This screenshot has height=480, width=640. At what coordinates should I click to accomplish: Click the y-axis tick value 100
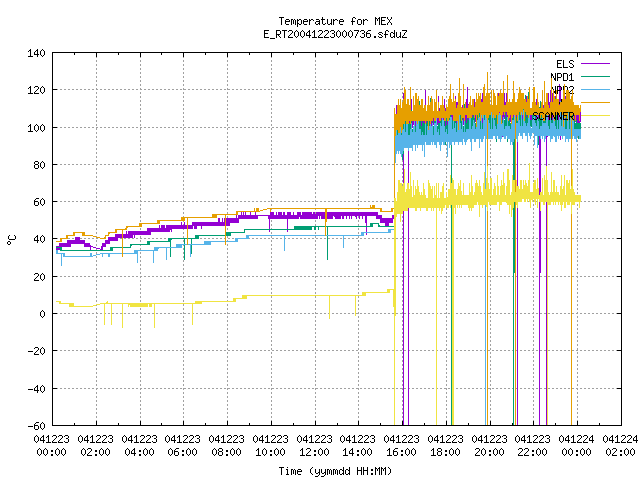pyautogui.click(x=36, y=128)
